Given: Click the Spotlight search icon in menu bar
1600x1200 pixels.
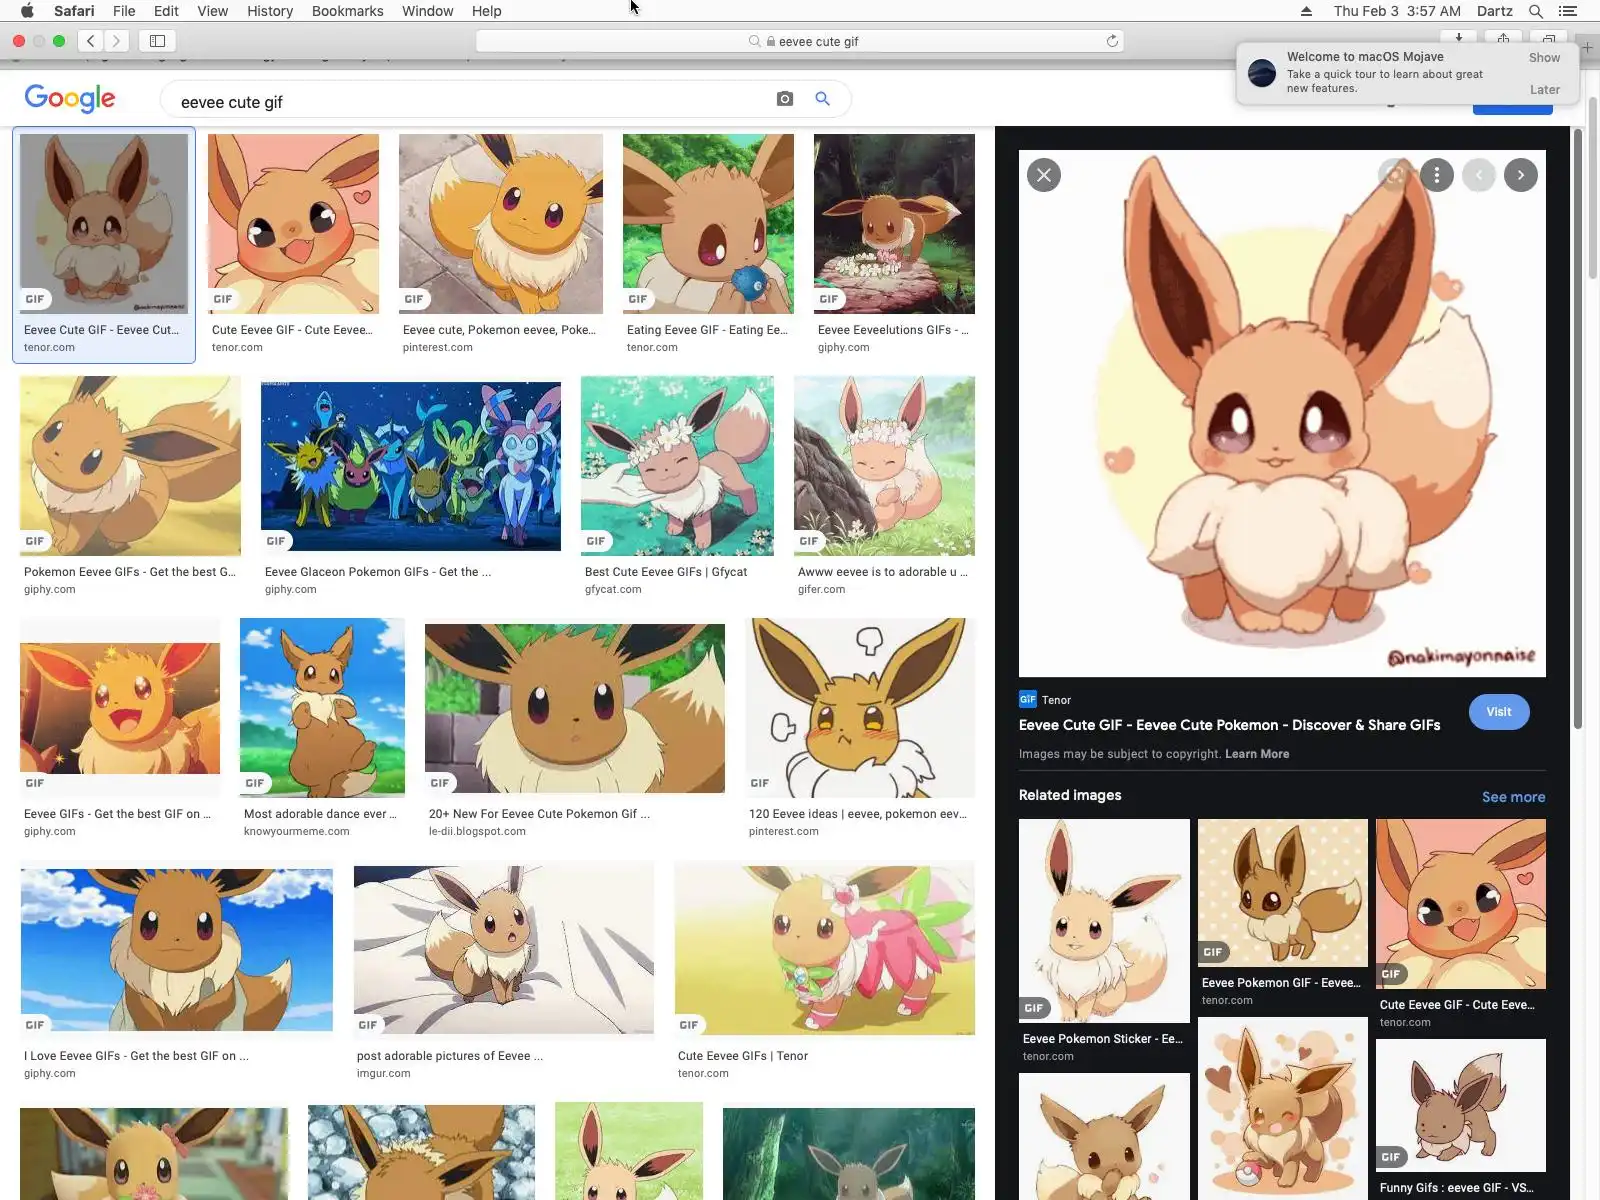Looking at the screenshot, I should point(1536,11).
